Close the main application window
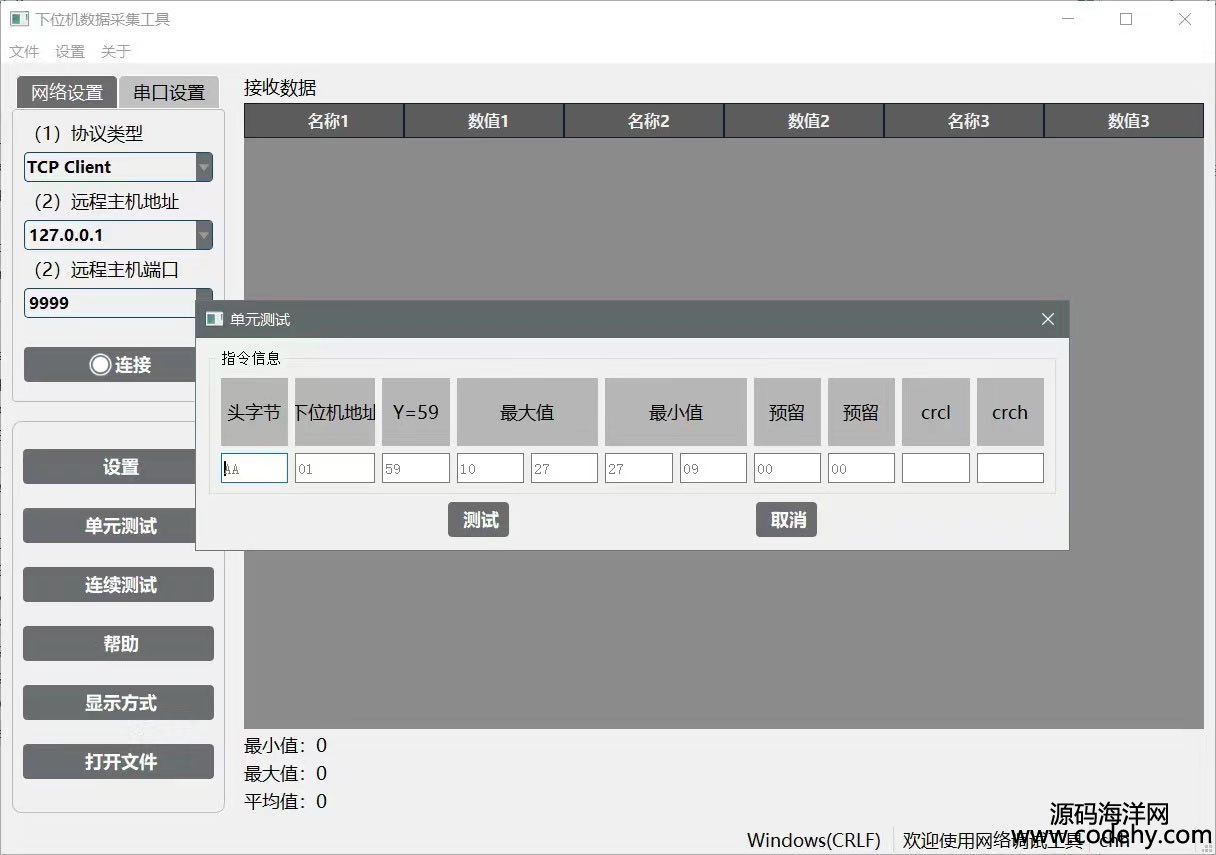1216x855 pixels. 1184,19
